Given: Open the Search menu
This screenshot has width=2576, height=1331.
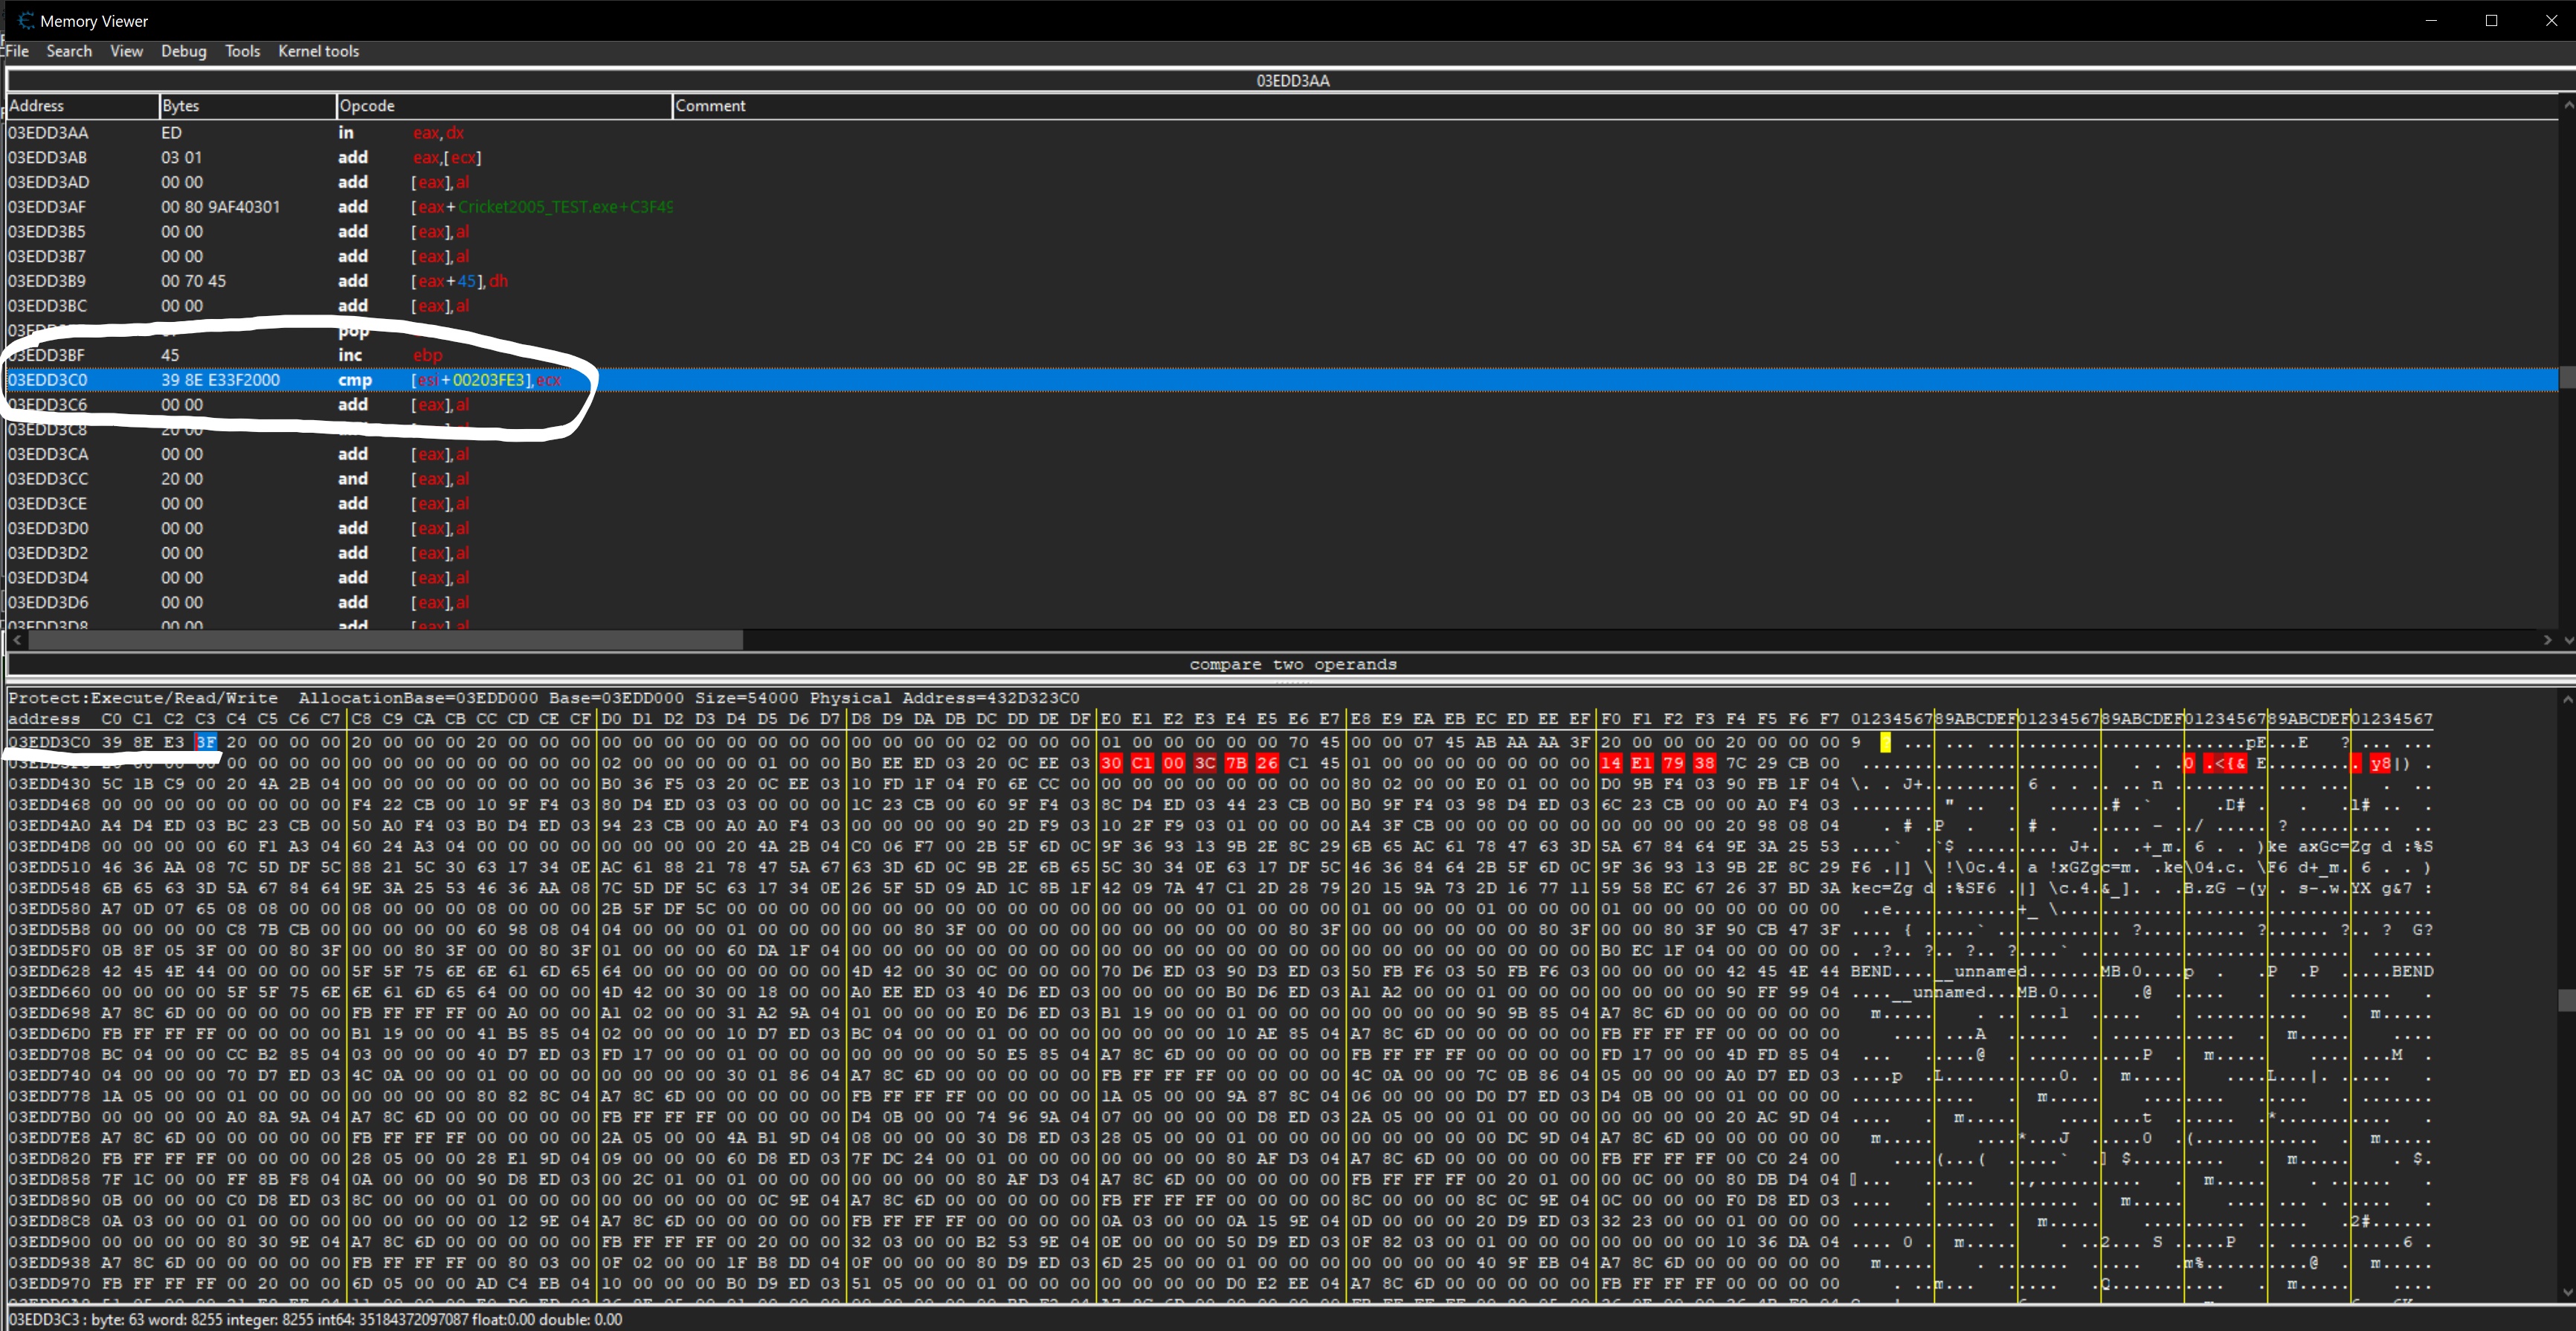Looking at the screenshot, I should point(69,51).
